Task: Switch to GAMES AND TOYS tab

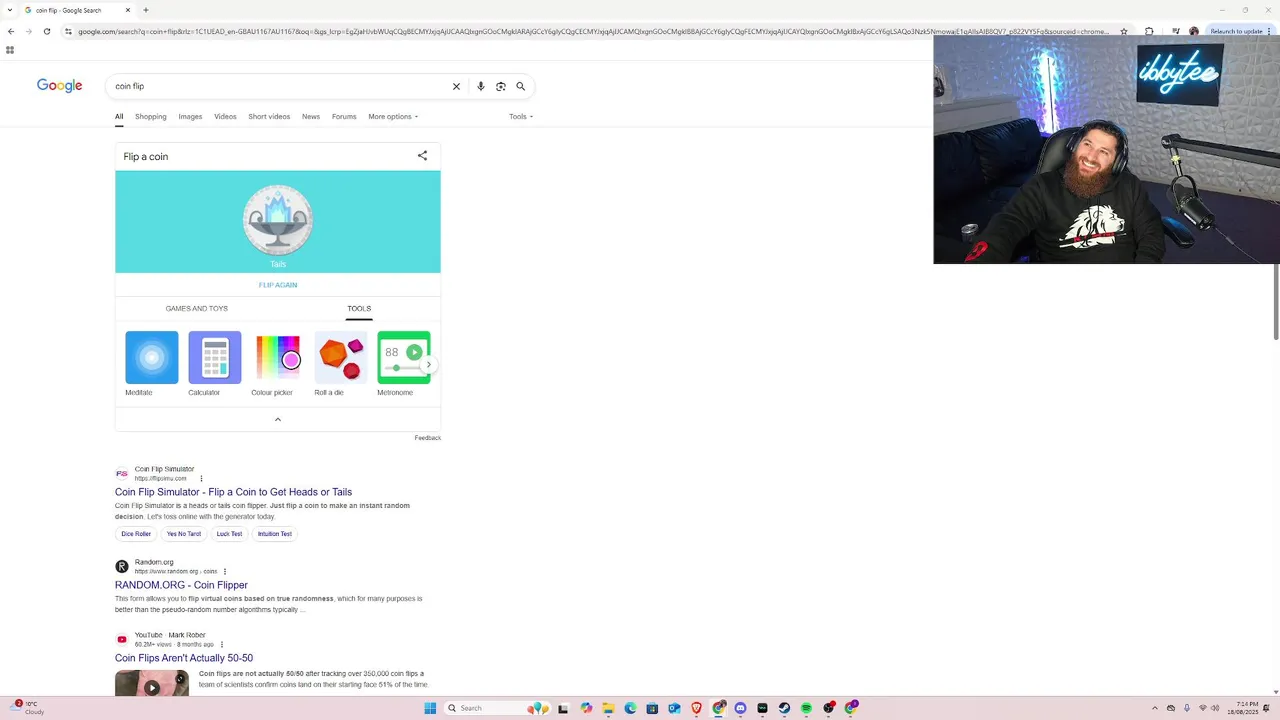Action: tap(197, 309)
